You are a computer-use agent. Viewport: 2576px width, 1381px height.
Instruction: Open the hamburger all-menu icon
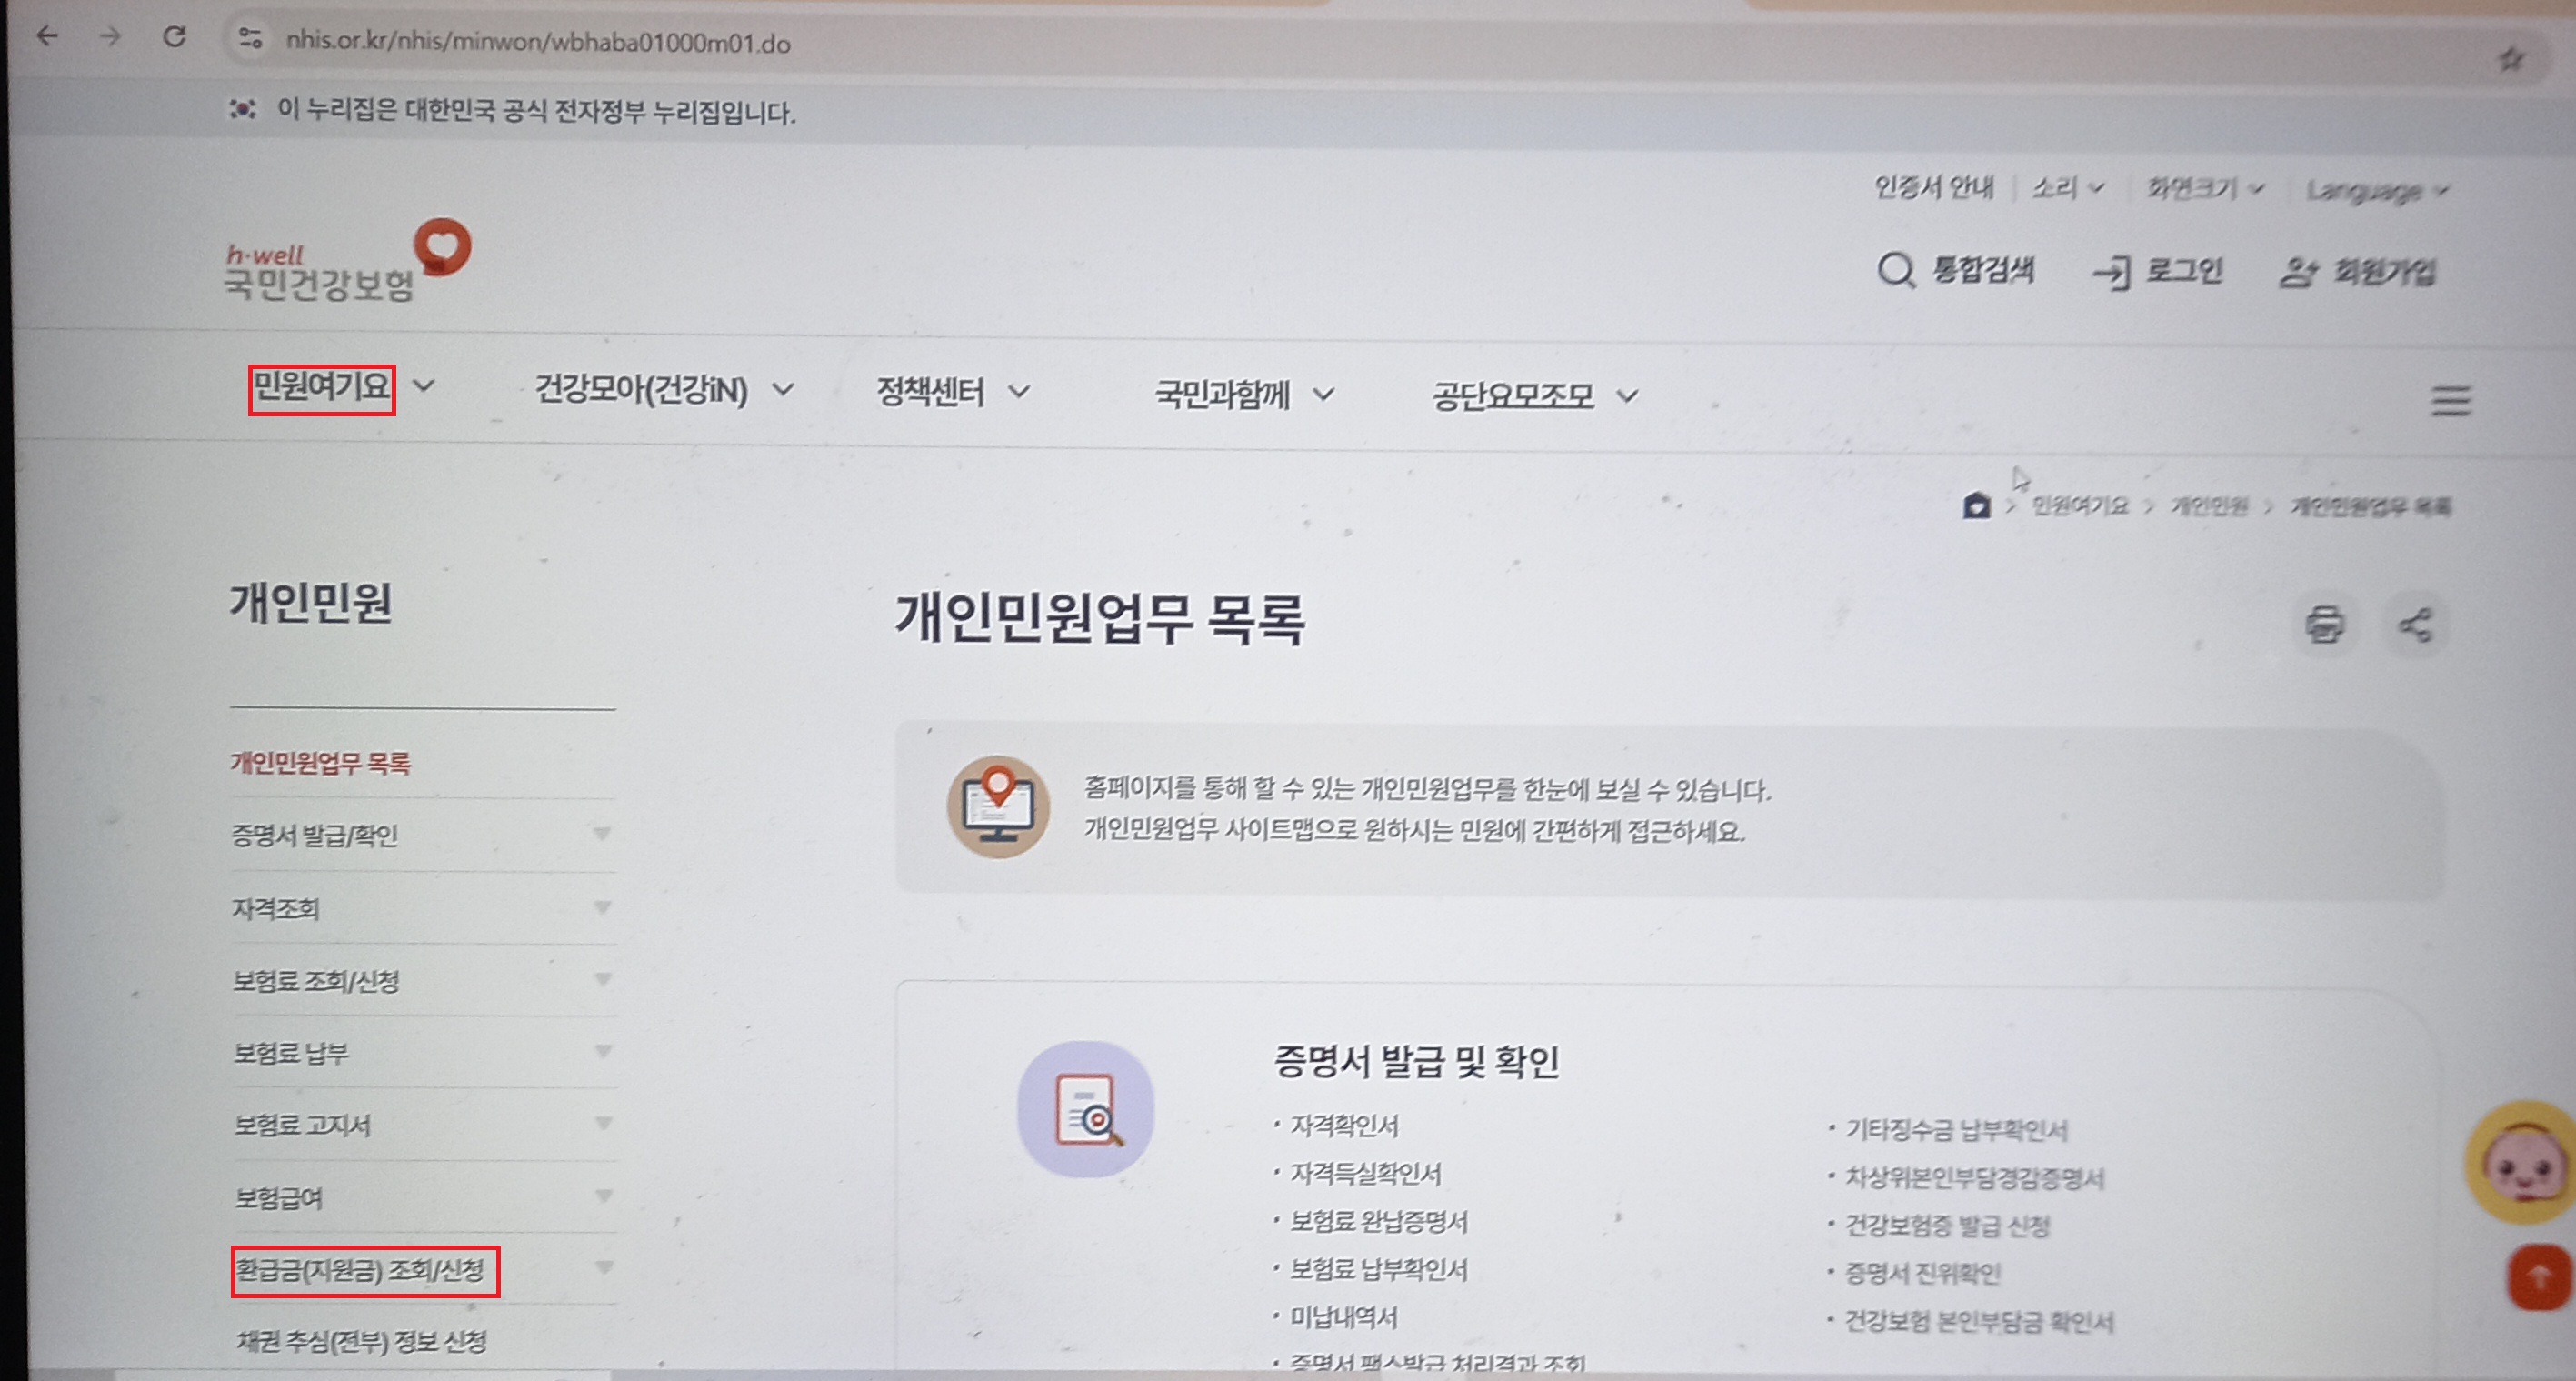[2450, 401]
